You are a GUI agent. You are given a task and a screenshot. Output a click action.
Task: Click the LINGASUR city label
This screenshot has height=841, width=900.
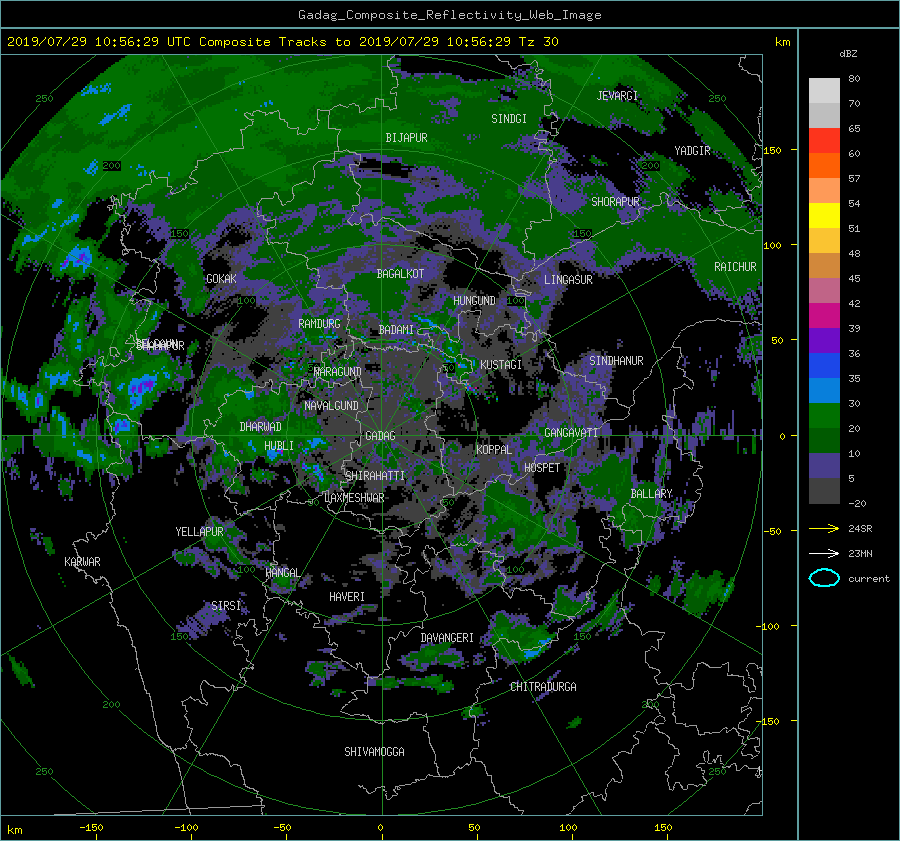point(568,280)
